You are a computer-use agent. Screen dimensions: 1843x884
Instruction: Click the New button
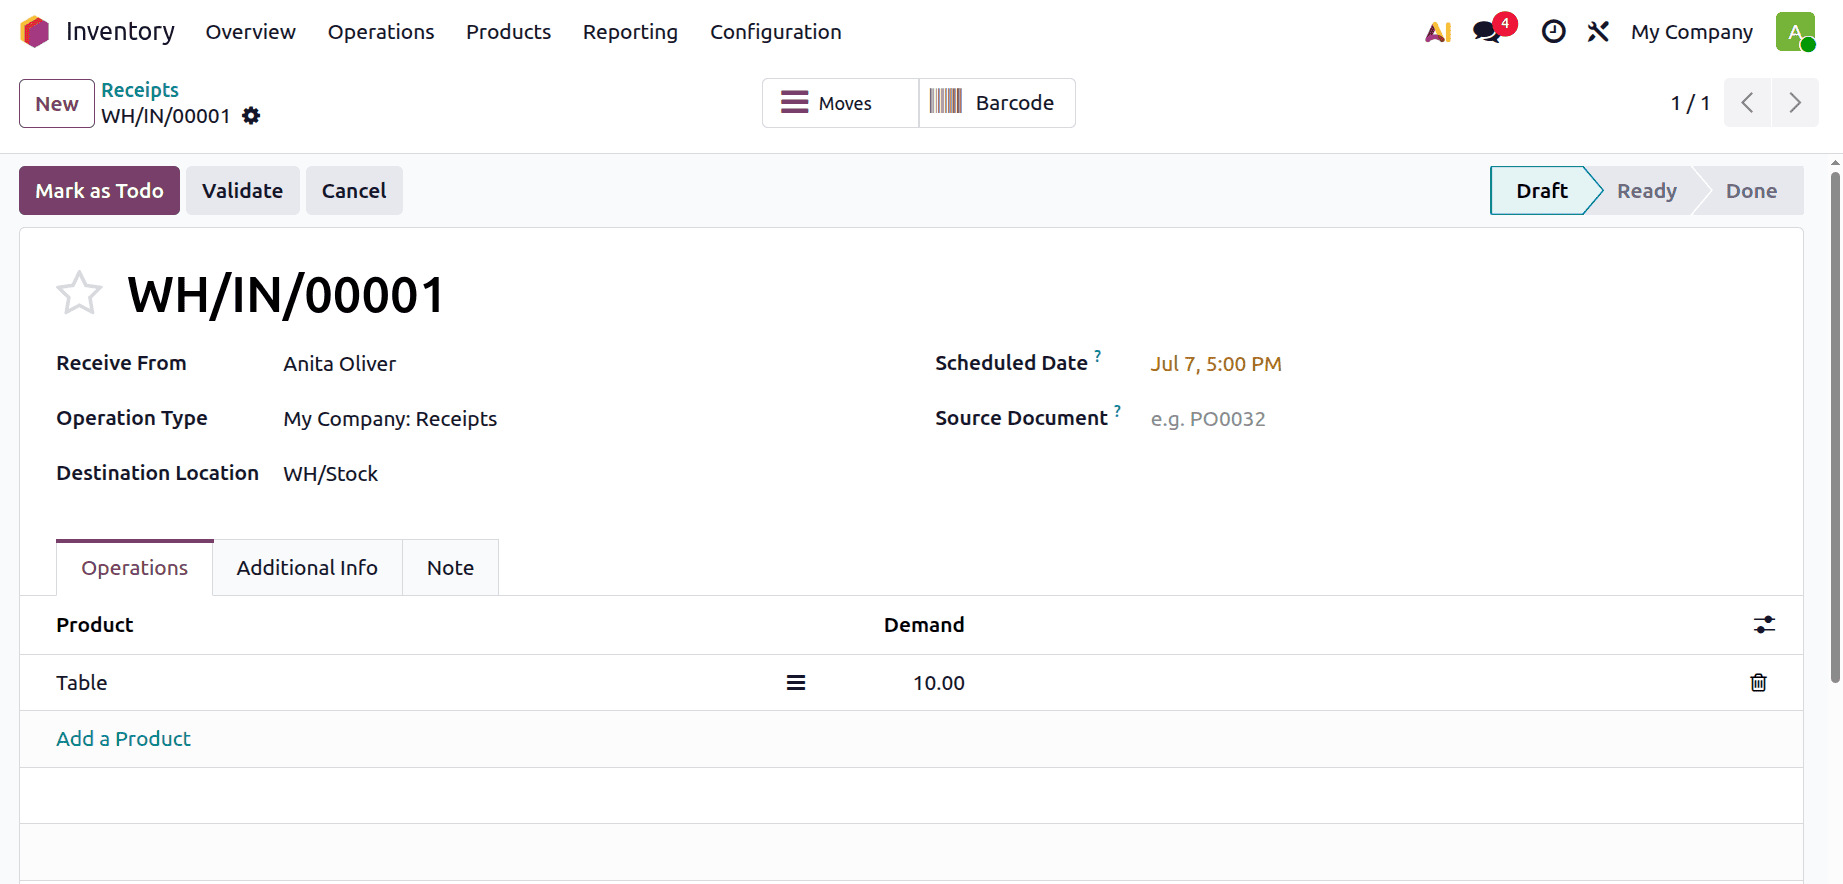[57, 104]
